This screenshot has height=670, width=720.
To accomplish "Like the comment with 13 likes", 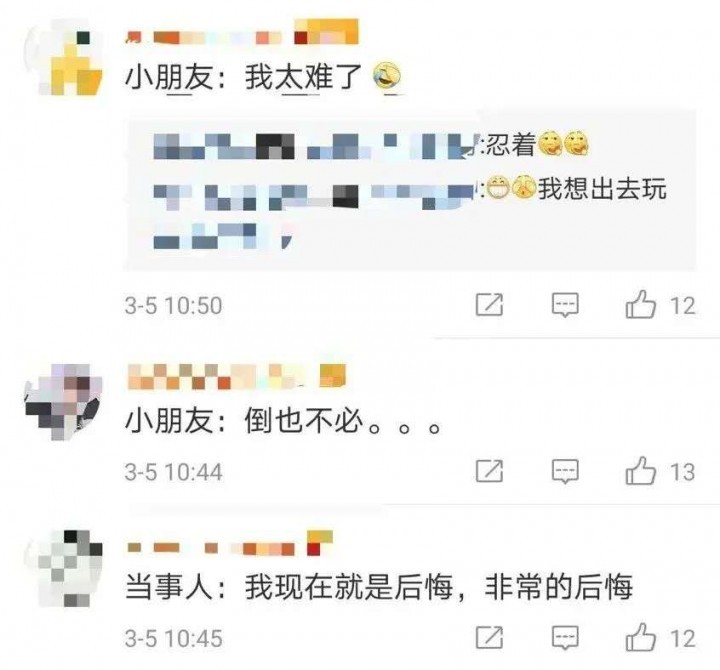I will tap(640, 471).
